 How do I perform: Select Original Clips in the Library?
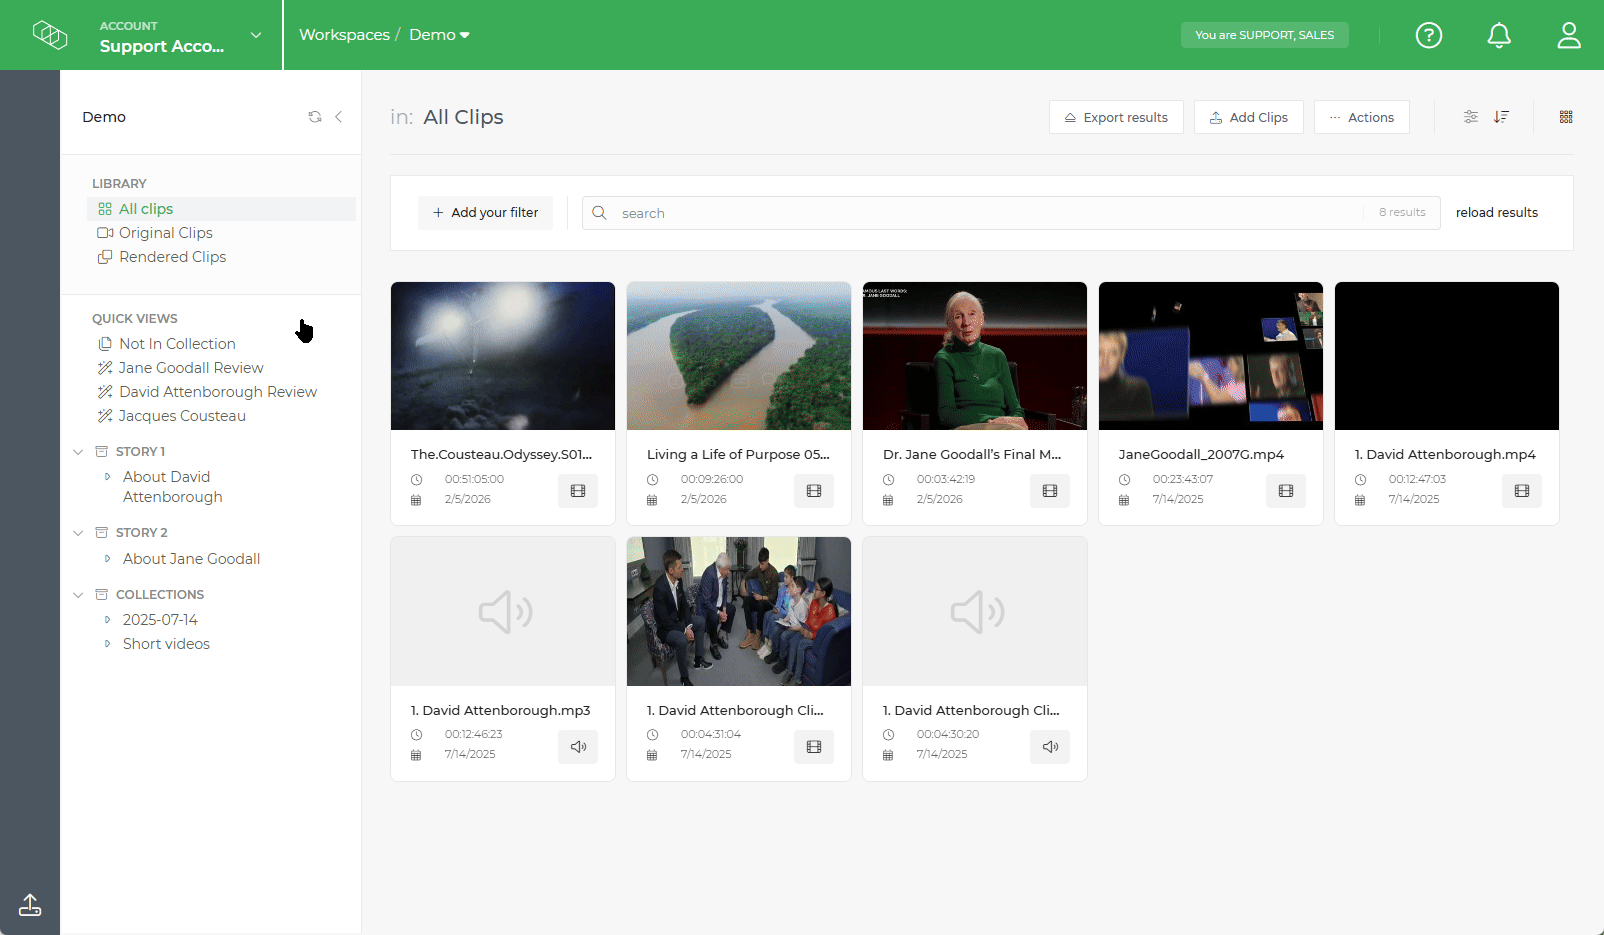pyautogui.click(x=166, y=232)
